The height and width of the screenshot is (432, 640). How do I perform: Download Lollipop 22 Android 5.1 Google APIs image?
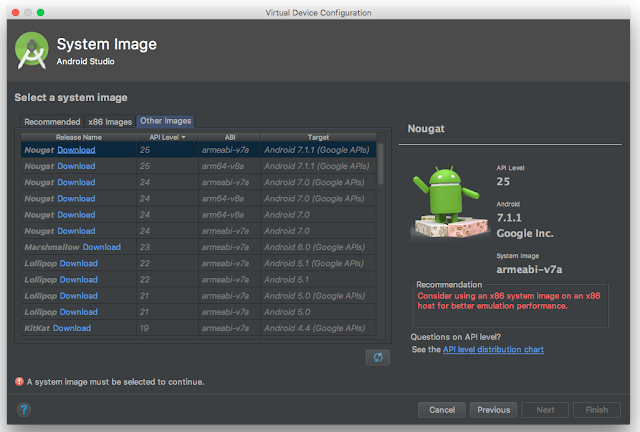[79, 263]
